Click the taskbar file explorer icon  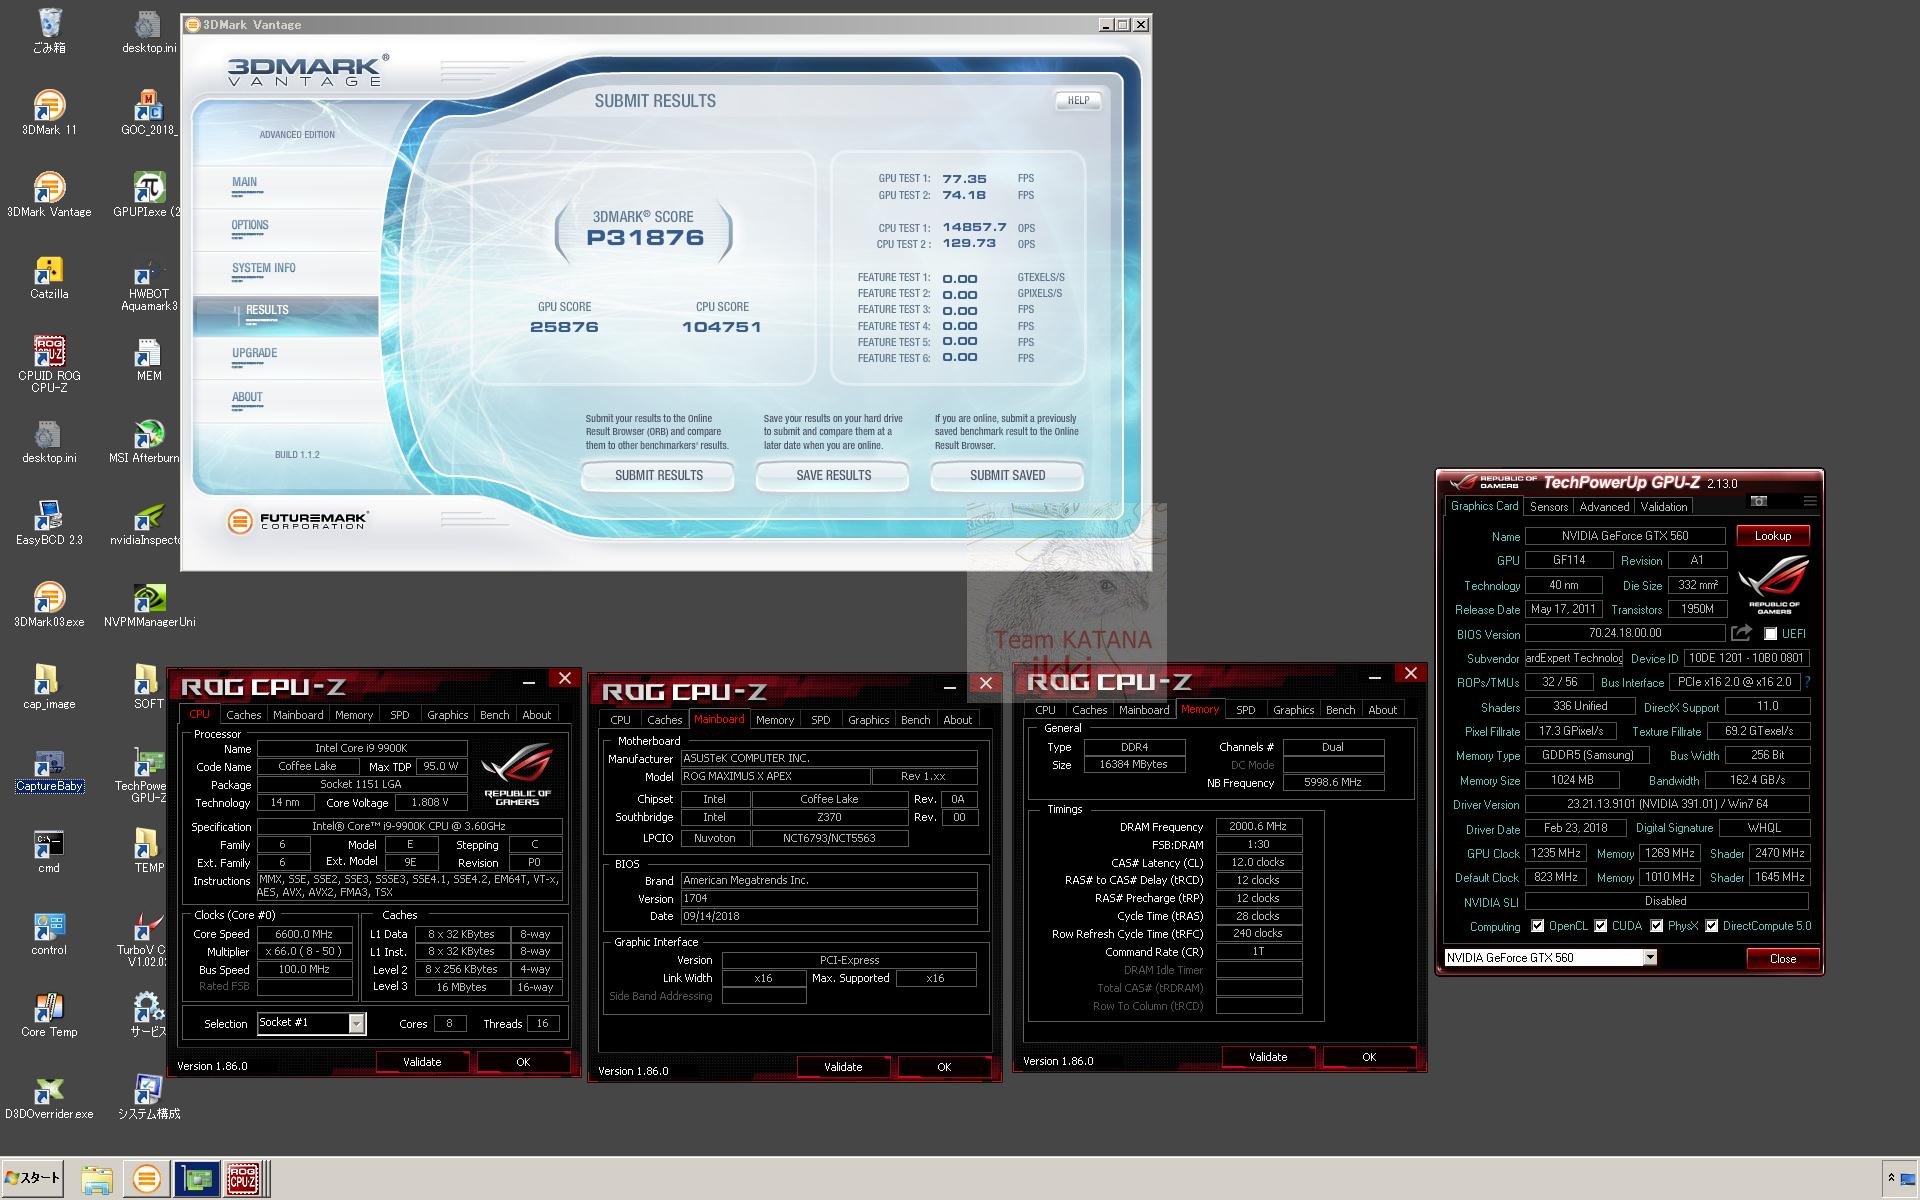pyautogui.click(x=96, y=1180)
